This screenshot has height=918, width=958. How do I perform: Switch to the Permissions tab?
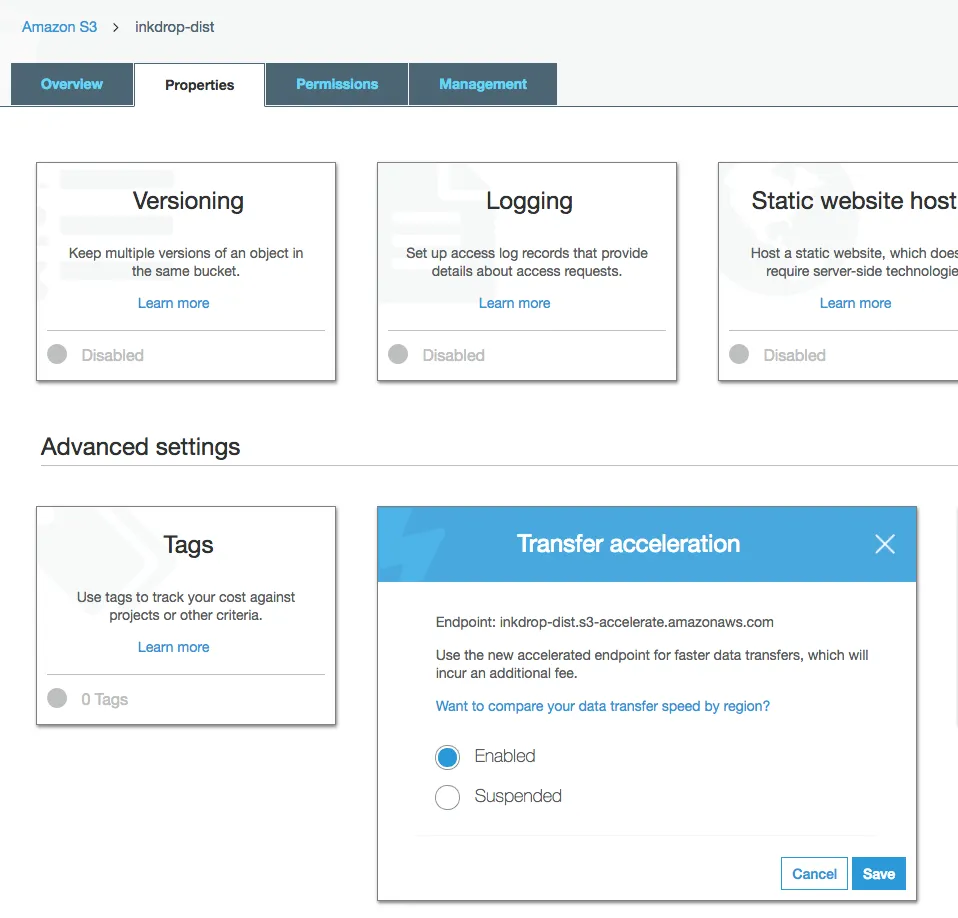tap(337, 84)
